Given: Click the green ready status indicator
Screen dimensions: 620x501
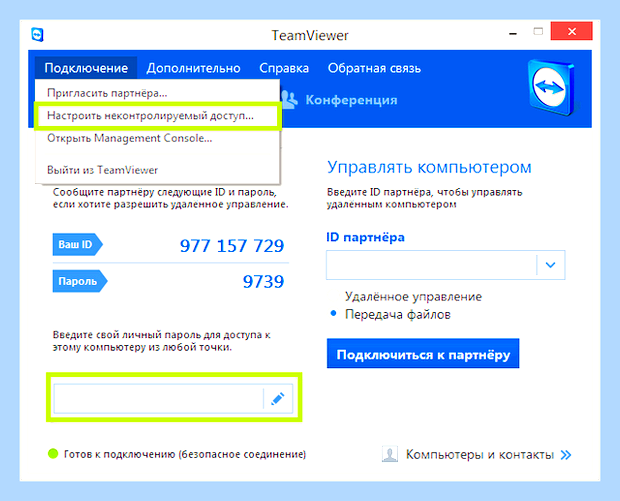Looking at the screenshot, I should coord(53,454).
